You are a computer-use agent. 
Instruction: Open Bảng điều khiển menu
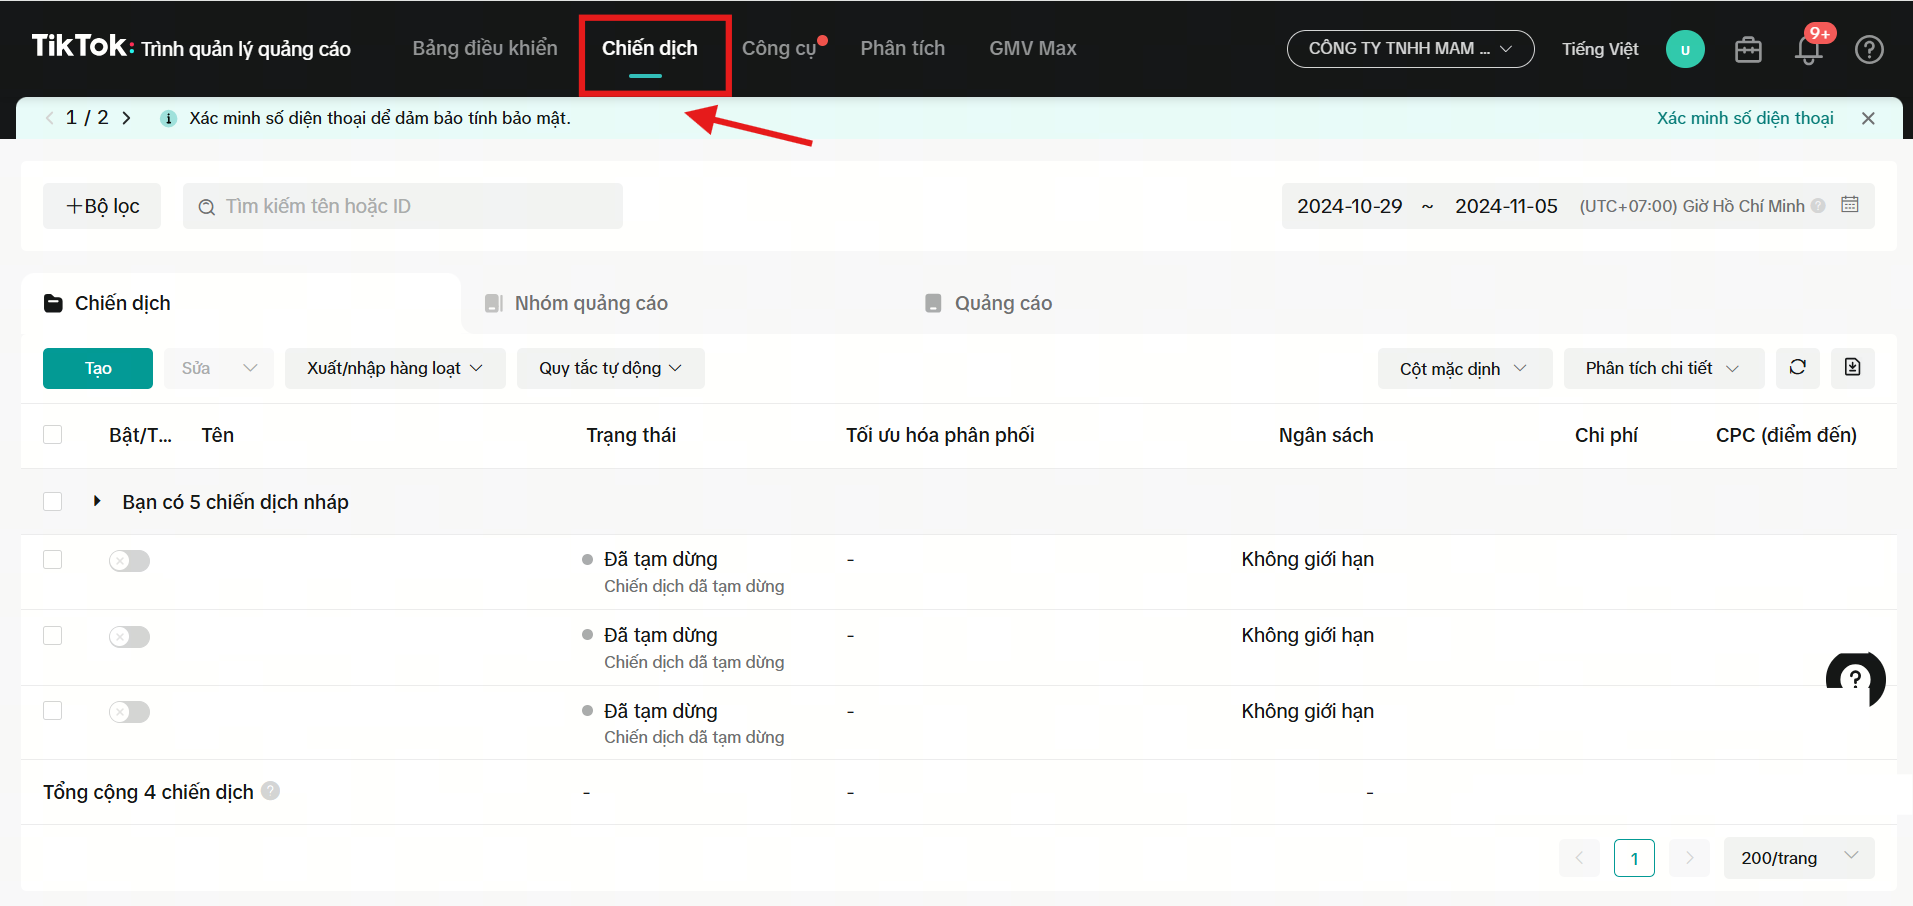coord(485,48)
